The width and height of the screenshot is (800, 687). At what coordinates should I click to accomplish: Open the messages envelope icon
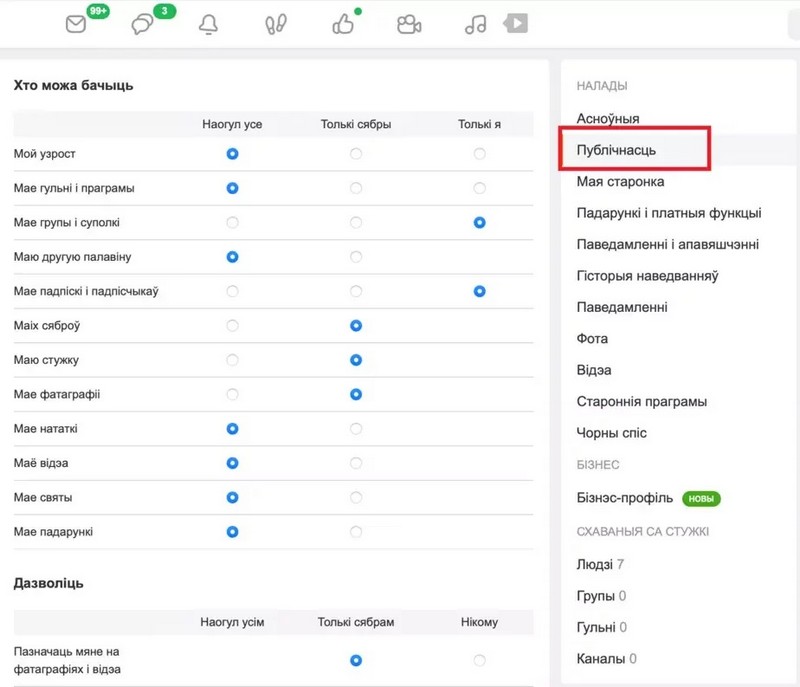pos(77,25)
